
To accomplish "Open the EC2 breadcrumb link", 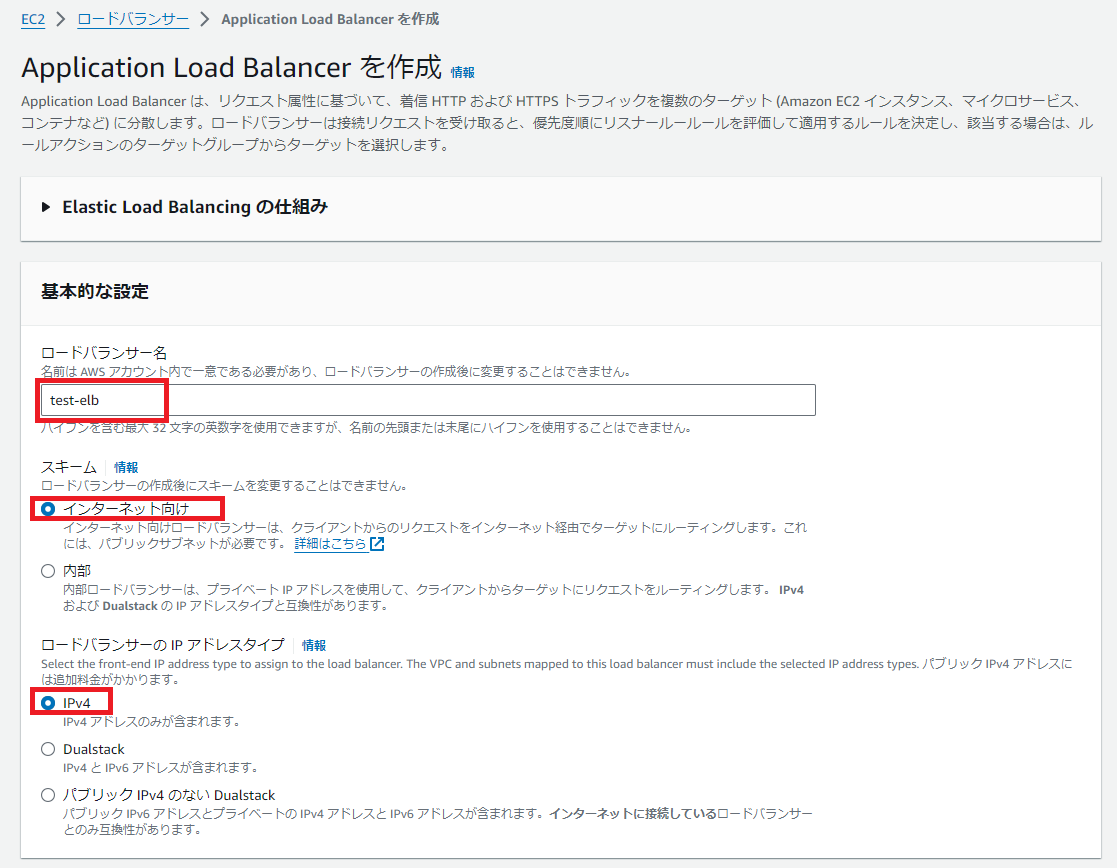I will [x=33, y=19].
